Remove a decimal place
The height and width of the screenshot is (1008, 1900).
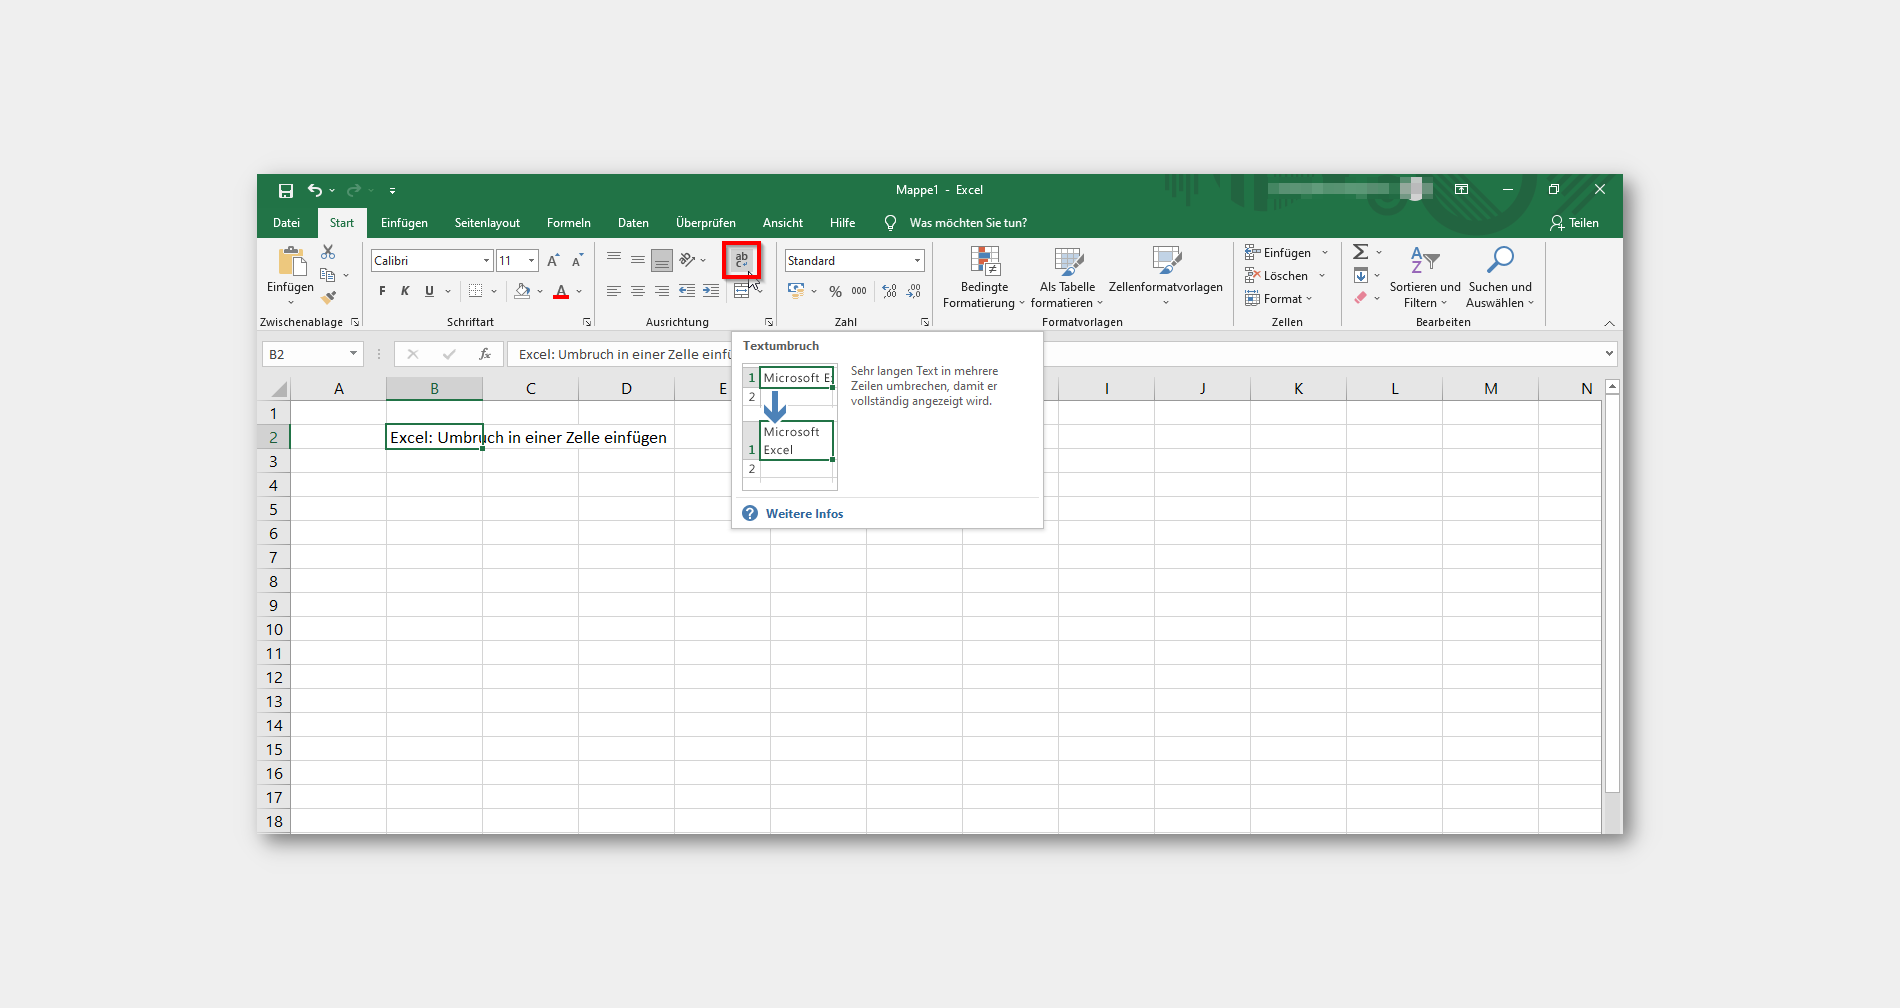[x=913, y=292]
